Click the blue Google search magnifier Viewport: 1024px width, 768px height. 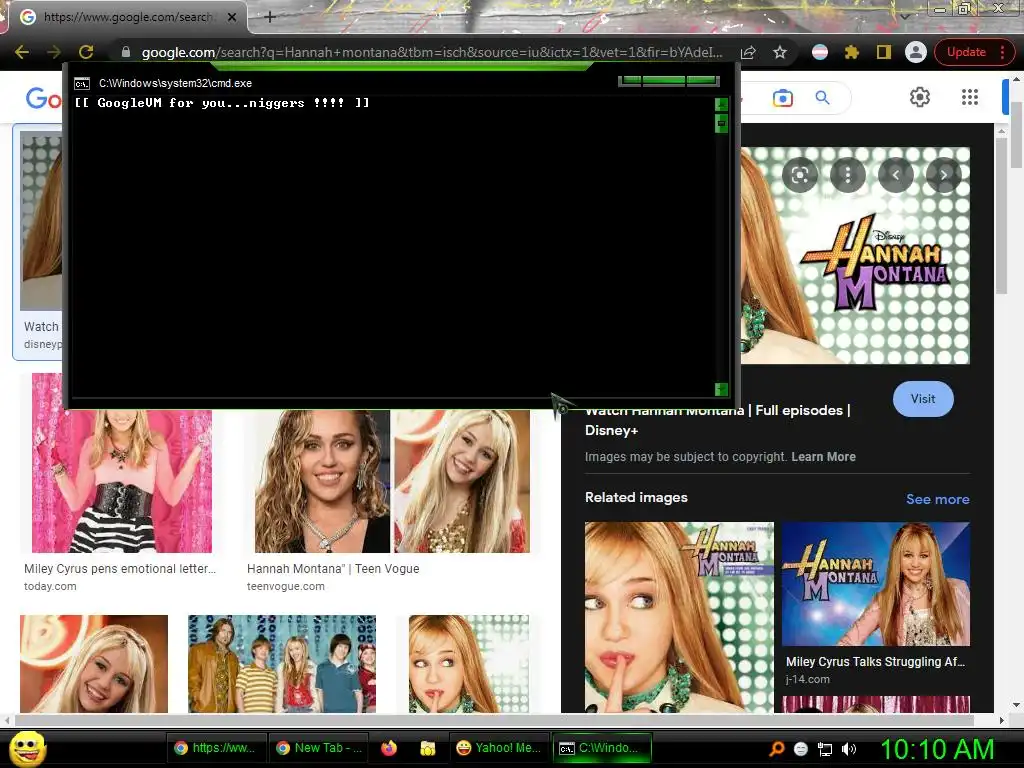click(x=822, y=98)
